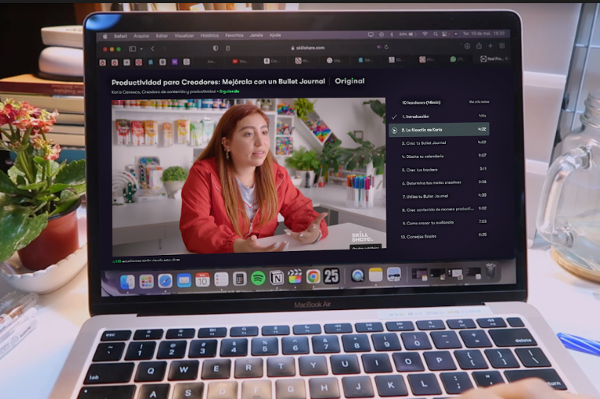
Task: Click the skillshare.com address field
Action: point(308,48)
